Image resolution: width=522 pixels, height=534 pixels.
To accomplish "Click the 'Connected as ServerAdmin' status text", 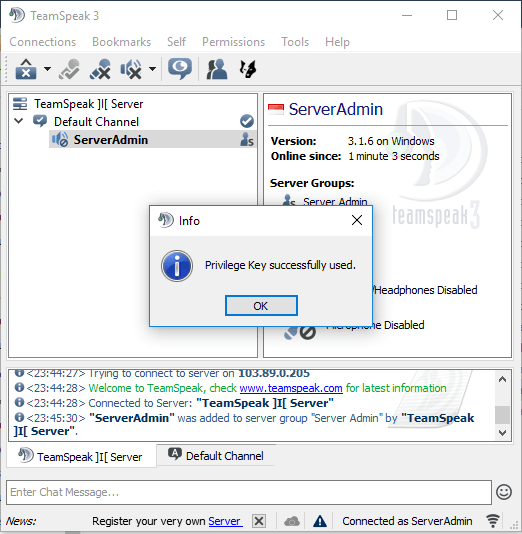I will click(x=407, y=521).
